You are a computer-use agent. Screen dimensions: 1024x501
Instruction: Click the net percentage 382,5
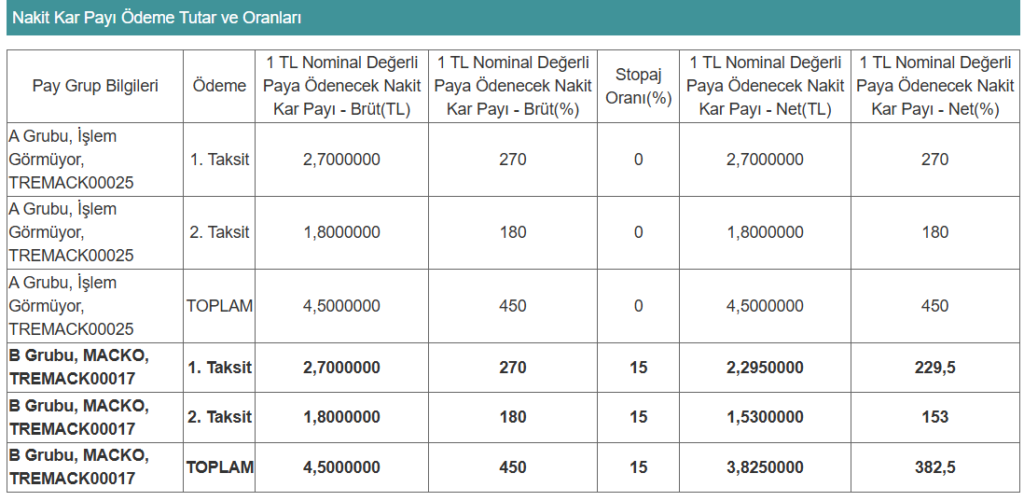(935, 467)
